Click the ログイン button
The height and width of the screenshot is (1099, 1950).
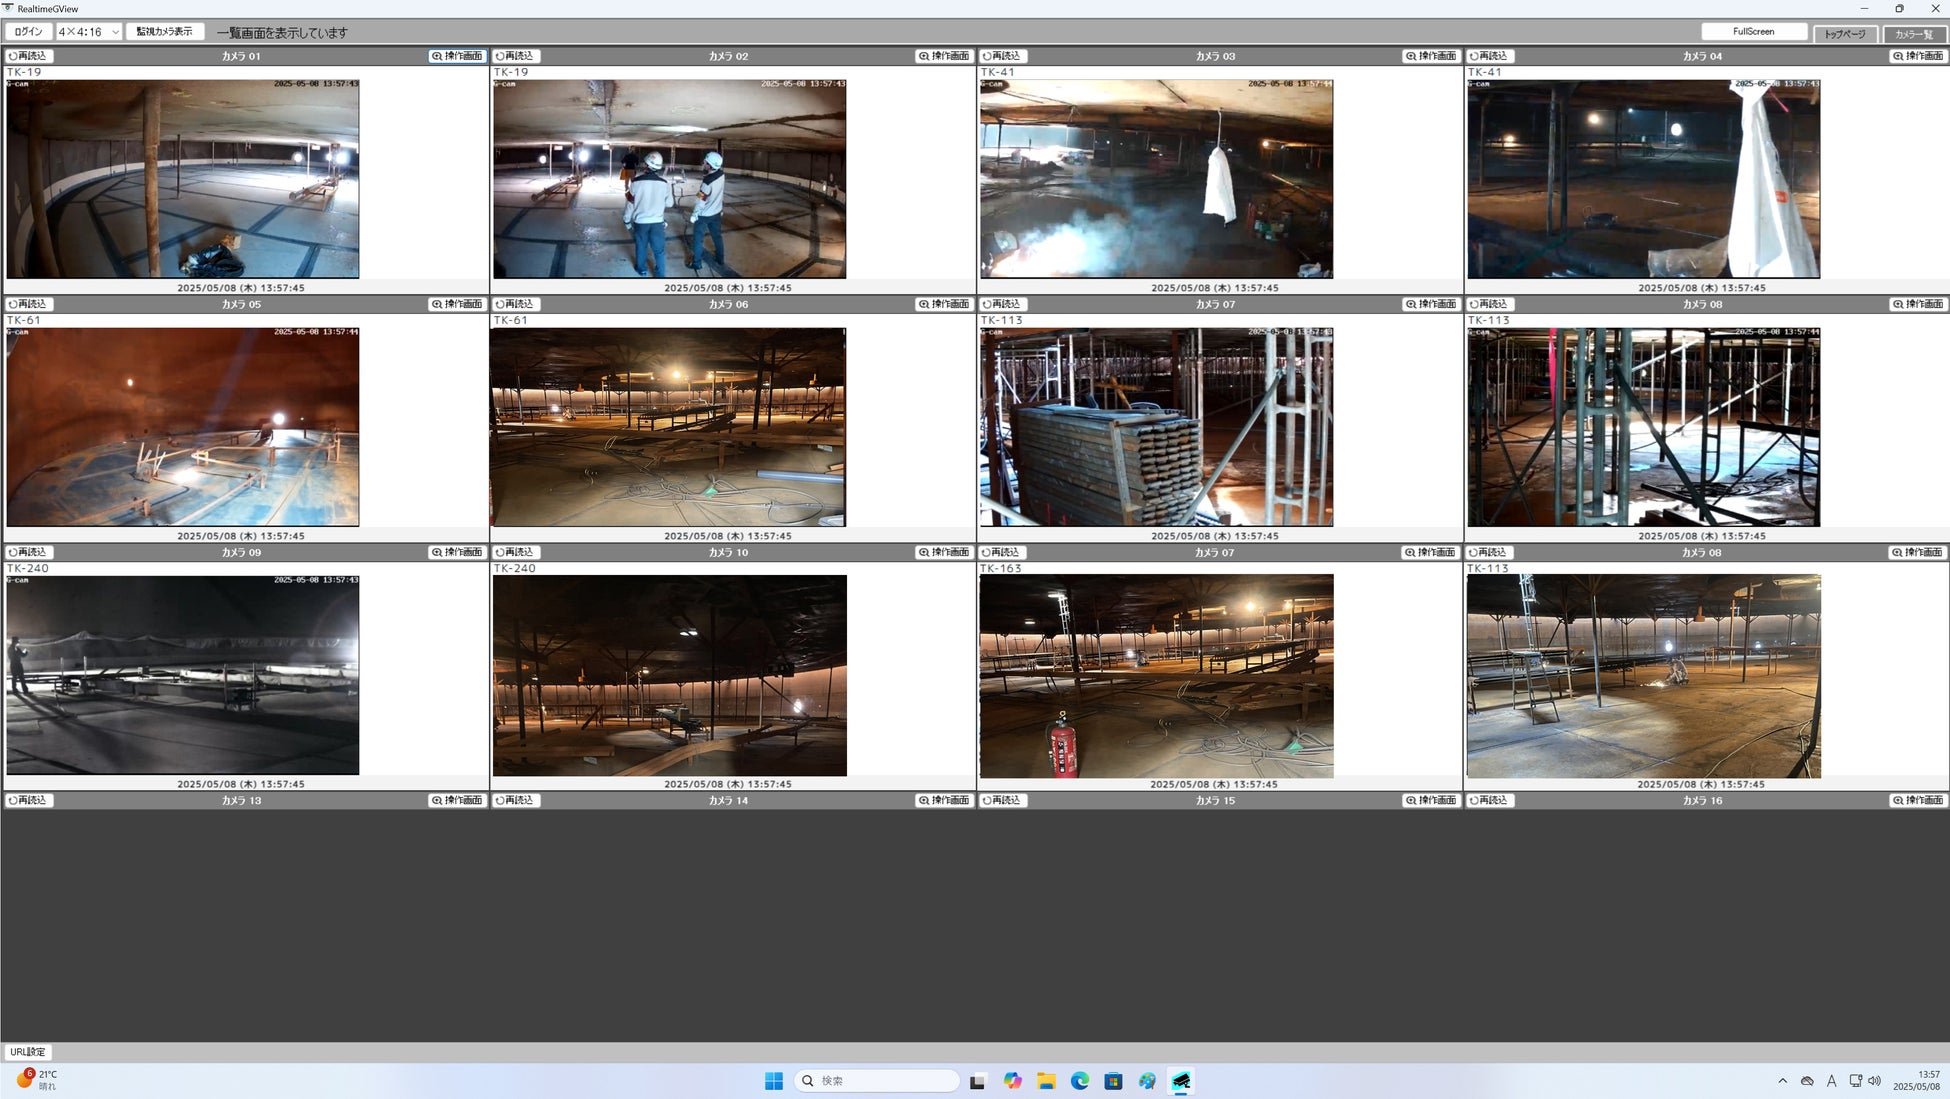click(x=28, y=32)
